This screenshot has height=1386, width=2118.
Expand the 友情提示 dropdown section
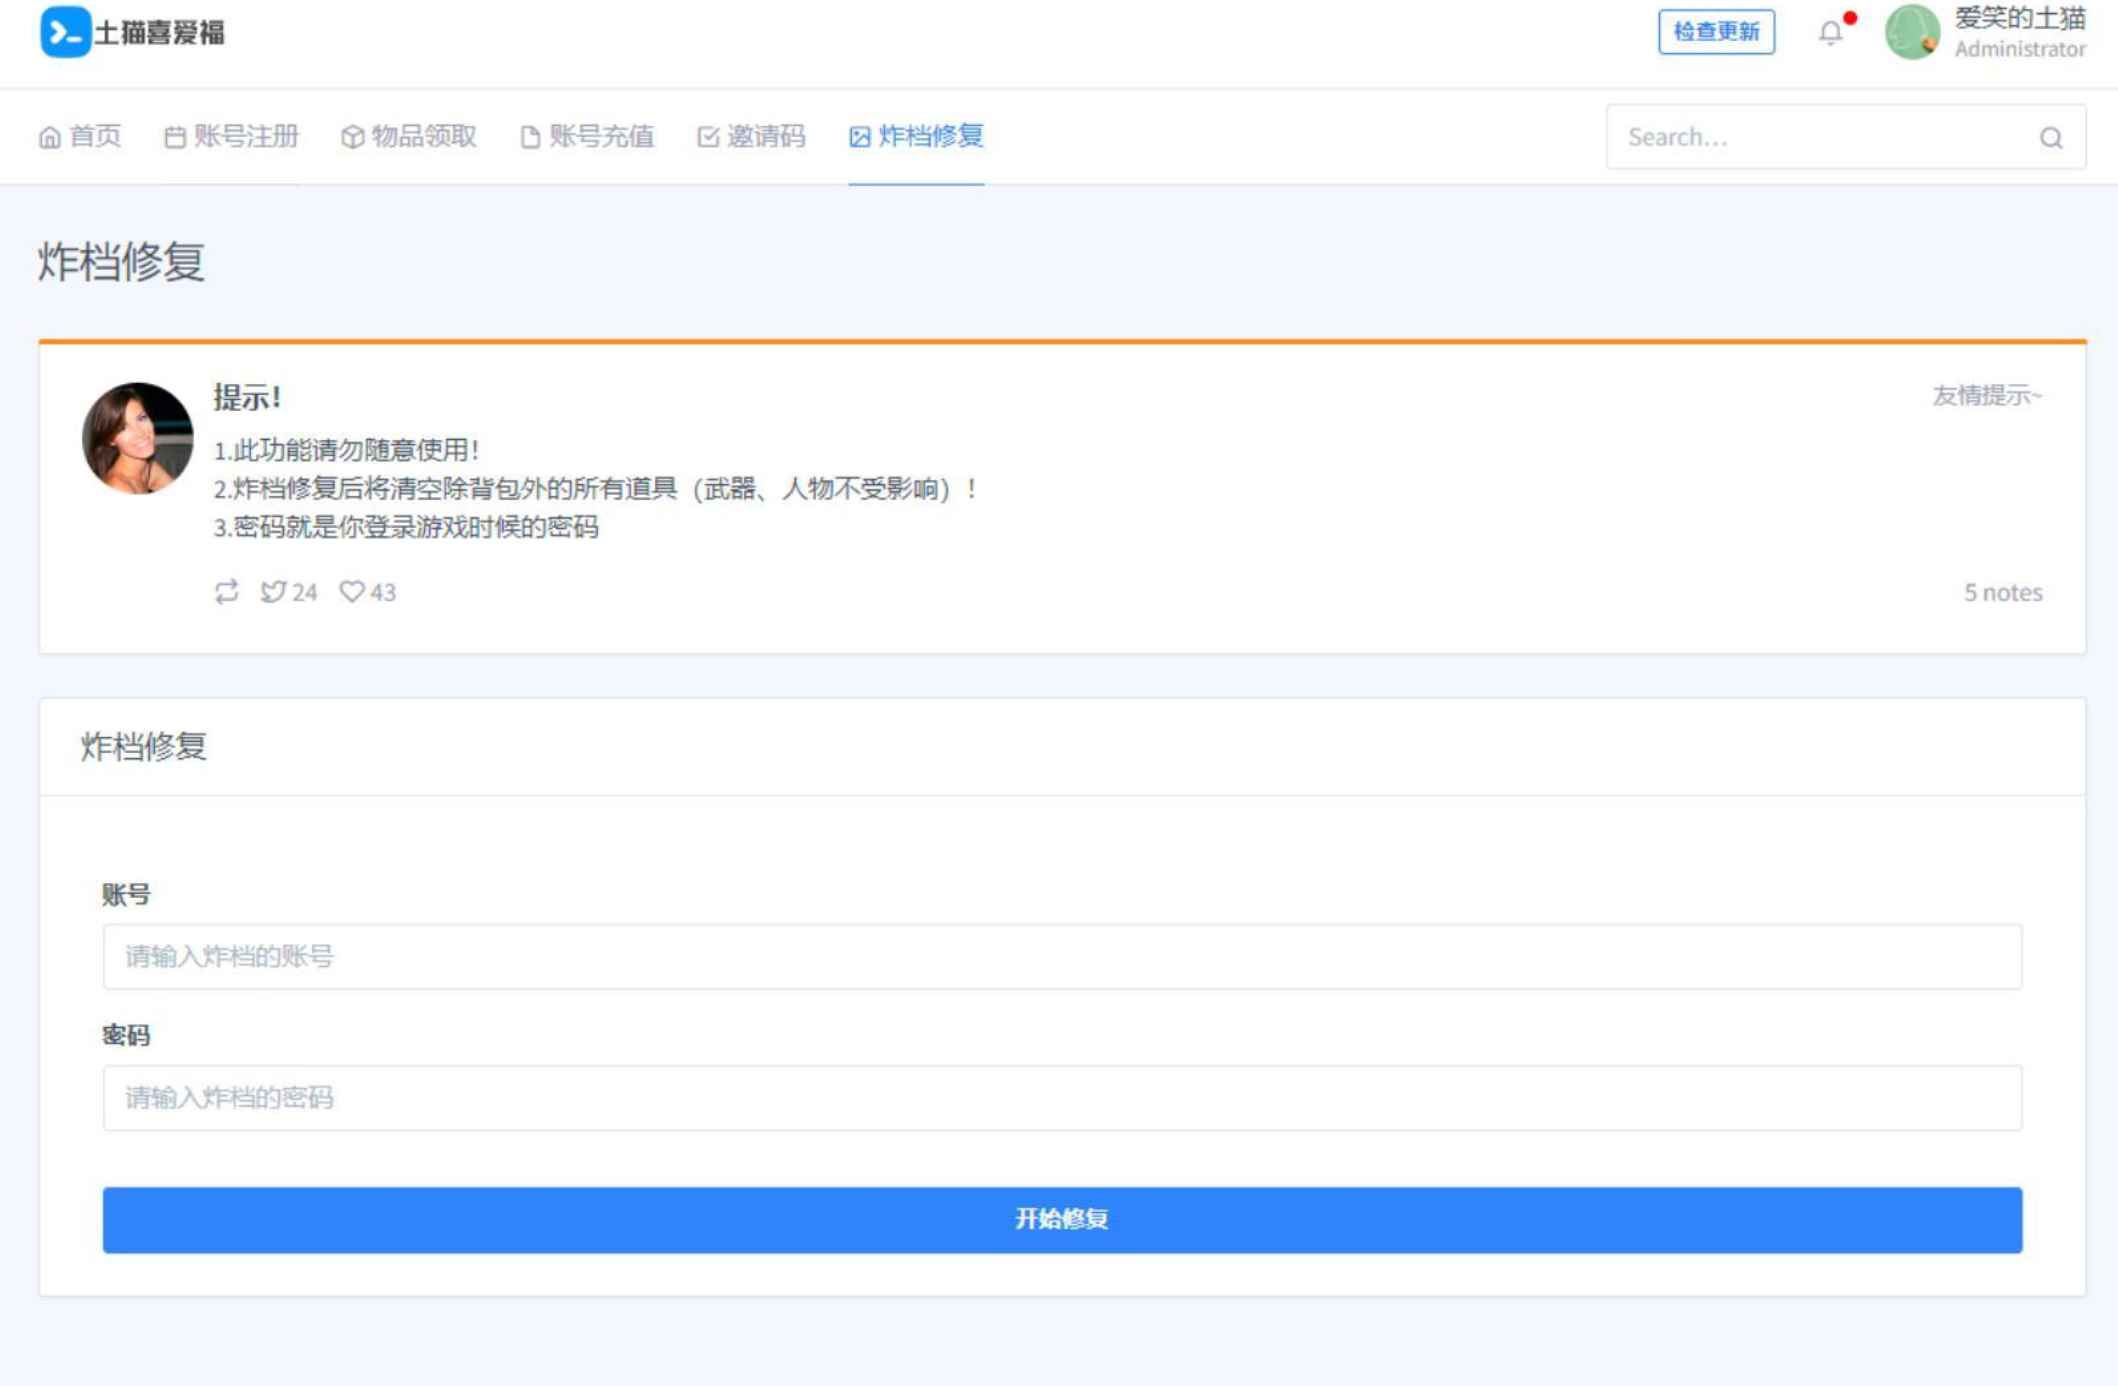point(1988,396)
